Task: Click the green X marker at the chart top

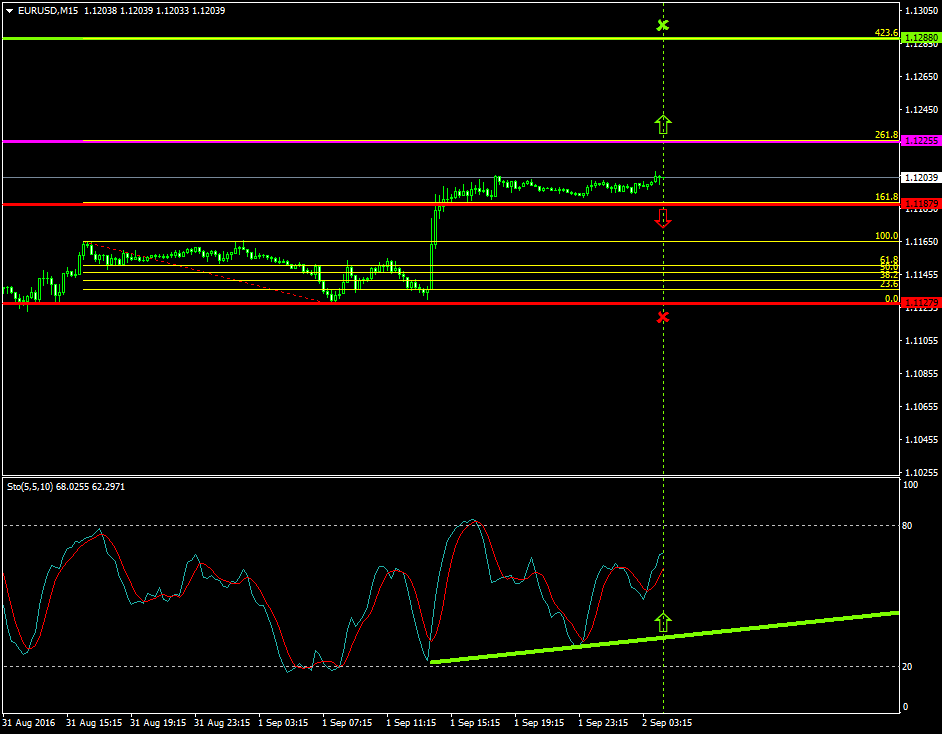Action: click(663, 27)
